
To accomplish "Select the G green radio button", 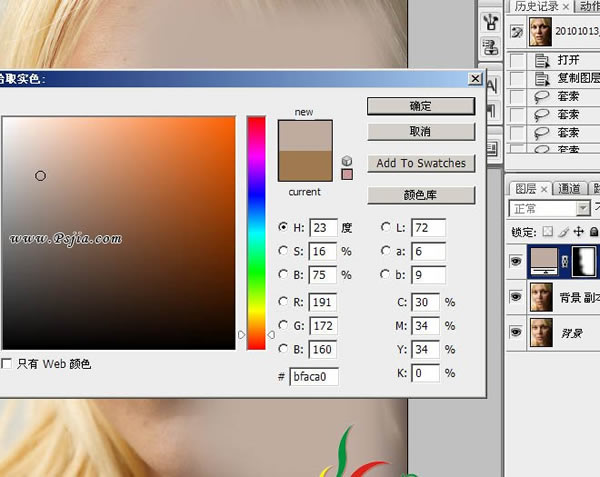I will pyautogui.click(x=283, y=325).
